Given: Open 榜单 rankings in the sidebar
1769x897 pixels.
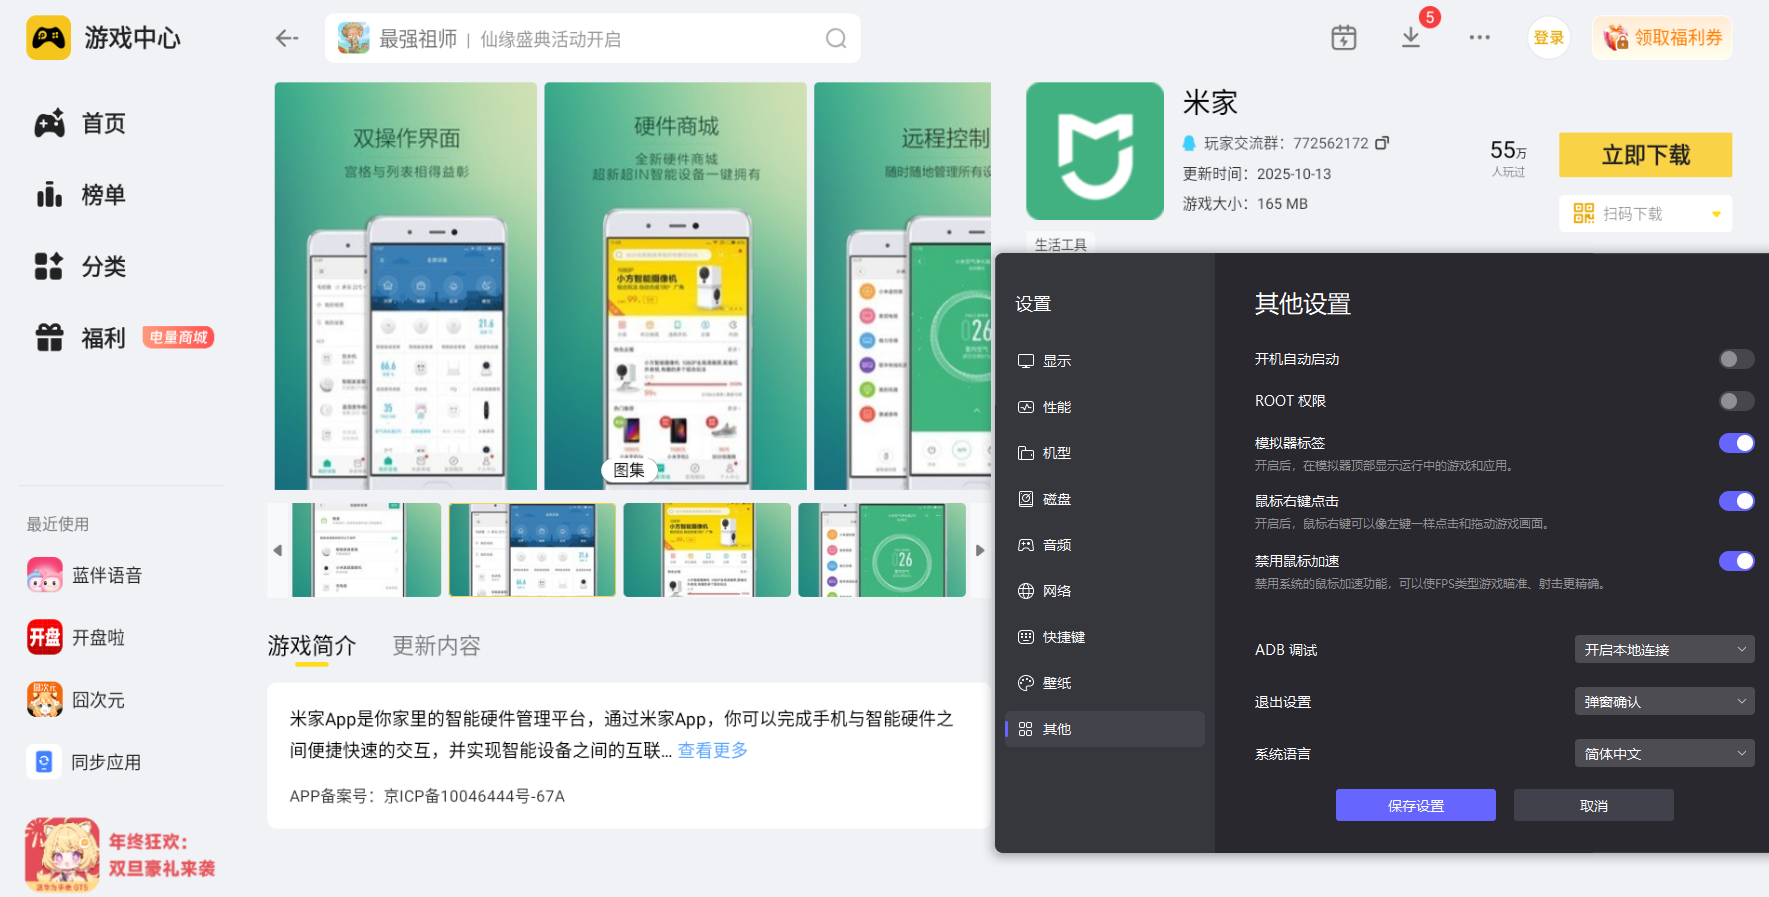Looking at the screenshot, I should click(80, 195).
